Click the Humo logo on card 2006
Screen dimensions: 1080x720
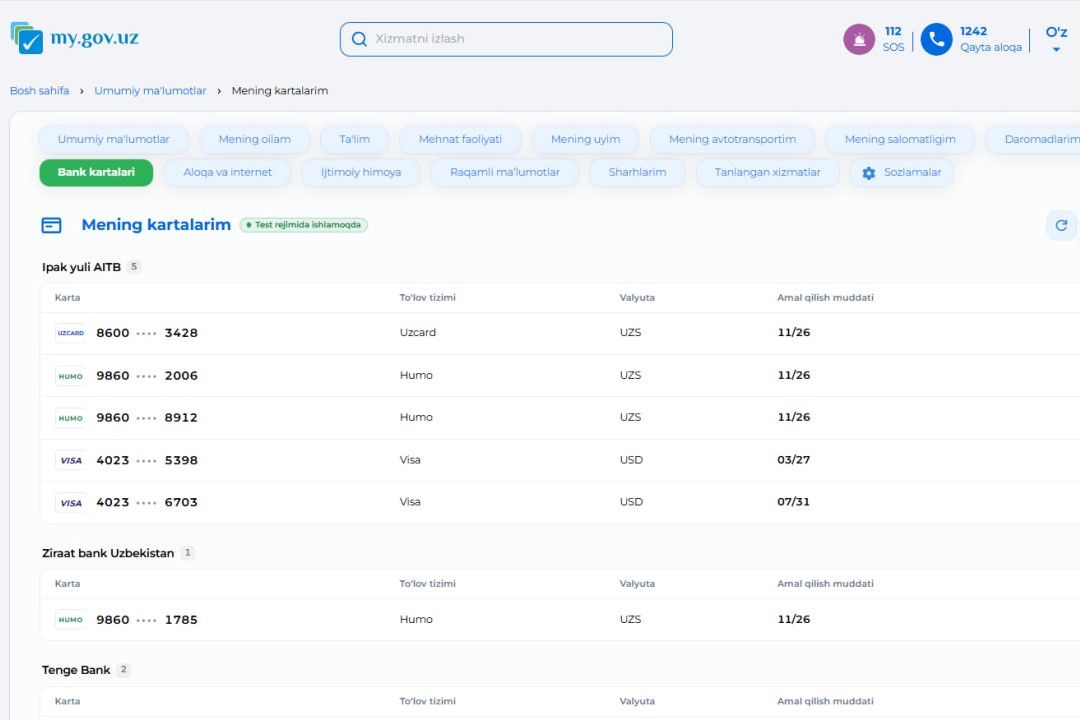click(x=70, y=376)
